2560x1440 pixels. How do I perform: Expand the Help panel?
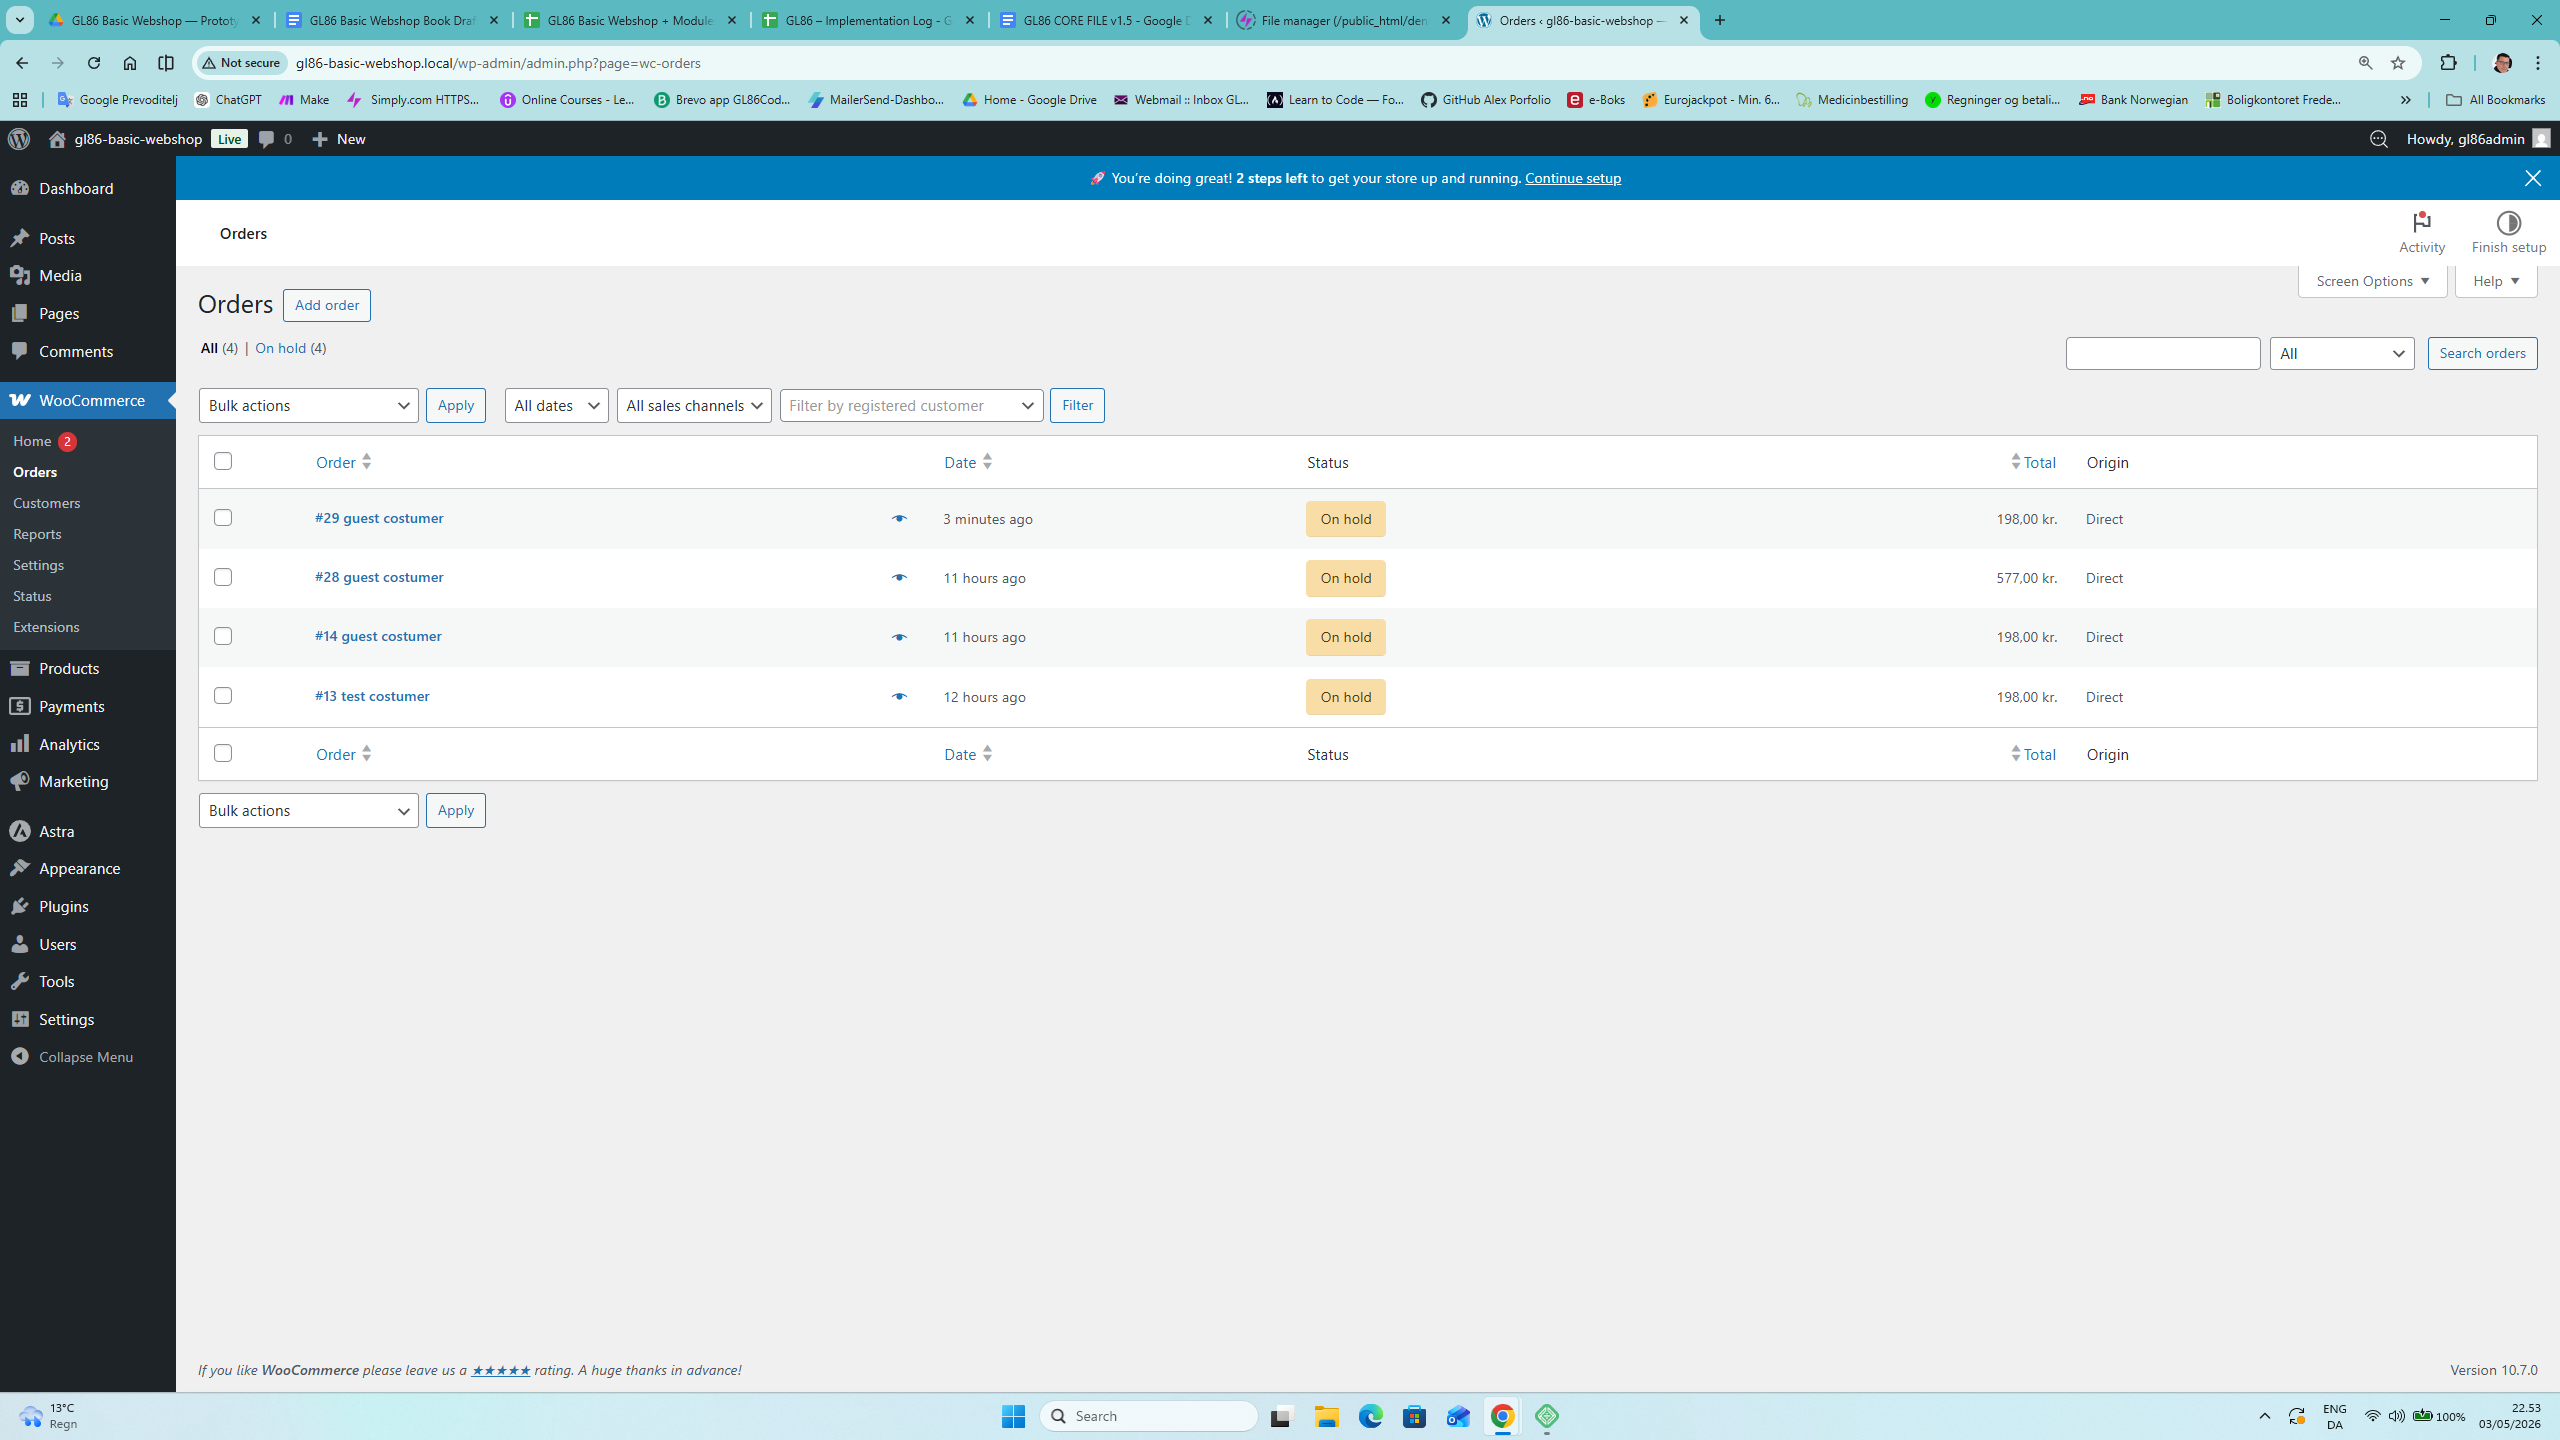click(2496, 281)
